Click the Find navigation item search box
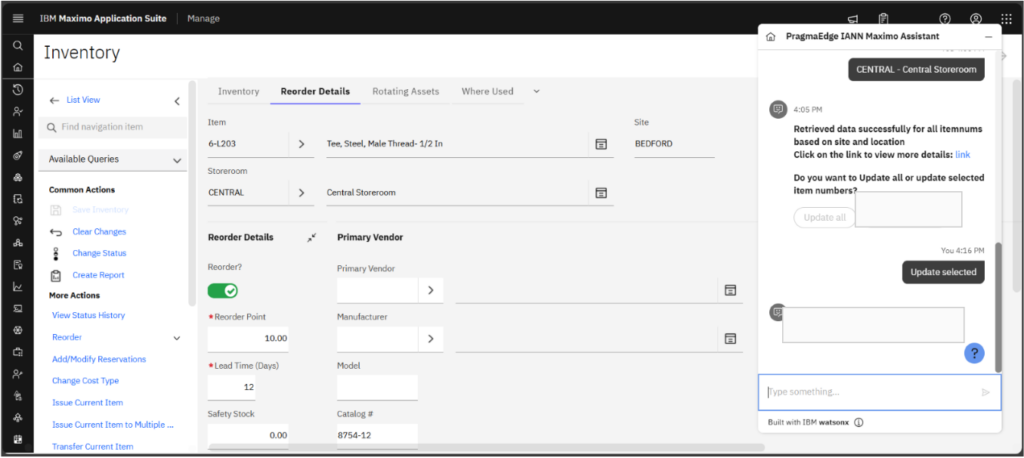The height and width of the screenshot is (458, 1024). click(112, 127)
